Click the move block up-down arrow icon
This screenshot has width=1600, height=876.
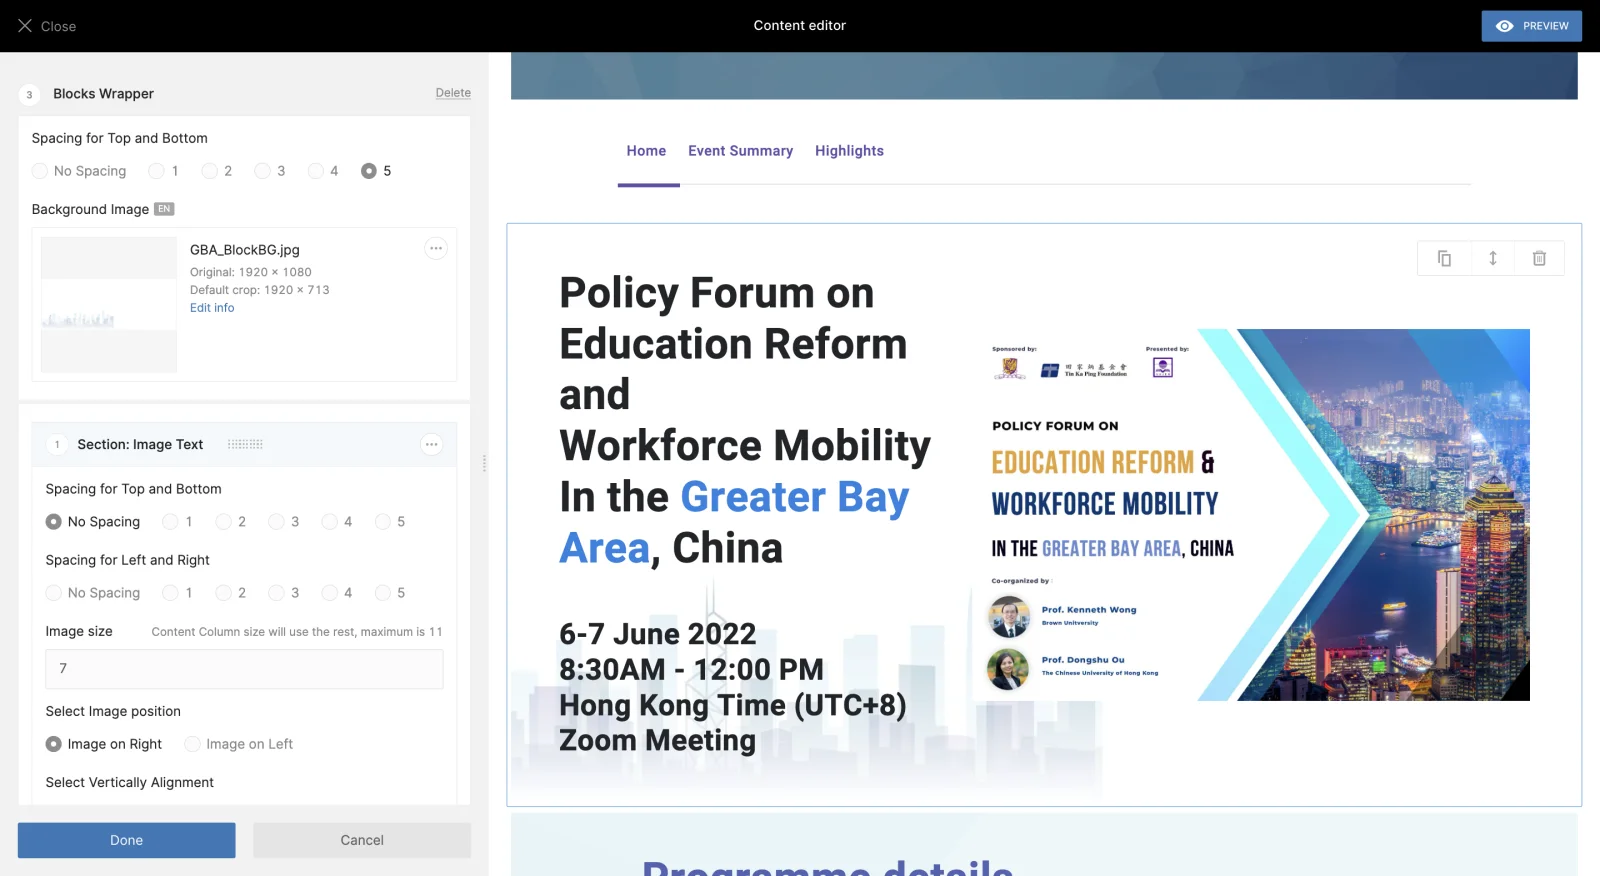(x=1492, y=258)
